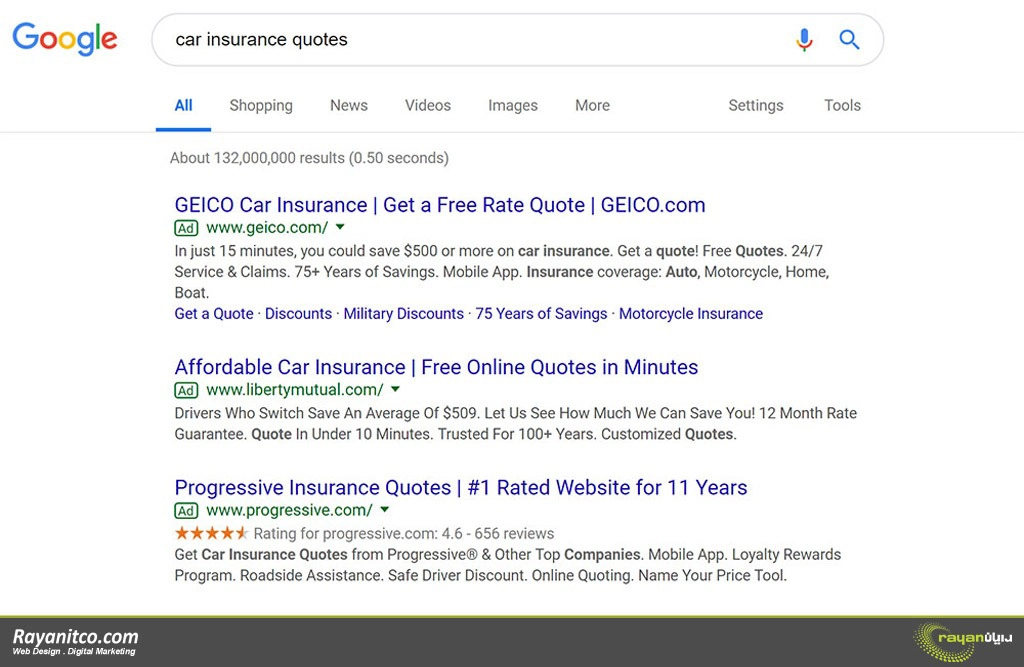The height and width of the screenshot is (667, 1024).
Task: Open the search Tools options
Action: click(842, 105)
